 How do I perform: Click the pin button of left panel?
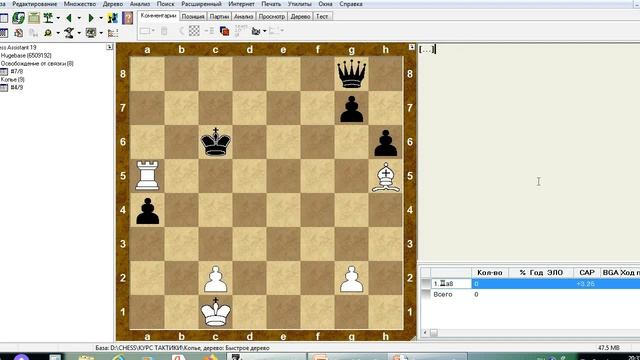point(109,47)
